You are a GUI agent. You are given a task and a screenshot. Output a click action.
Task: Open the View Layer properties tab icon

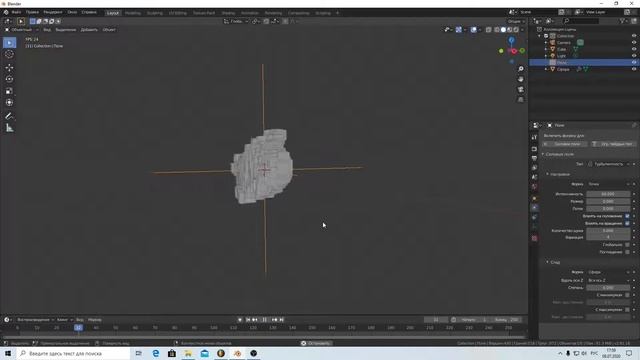click(x=534, y=168)
